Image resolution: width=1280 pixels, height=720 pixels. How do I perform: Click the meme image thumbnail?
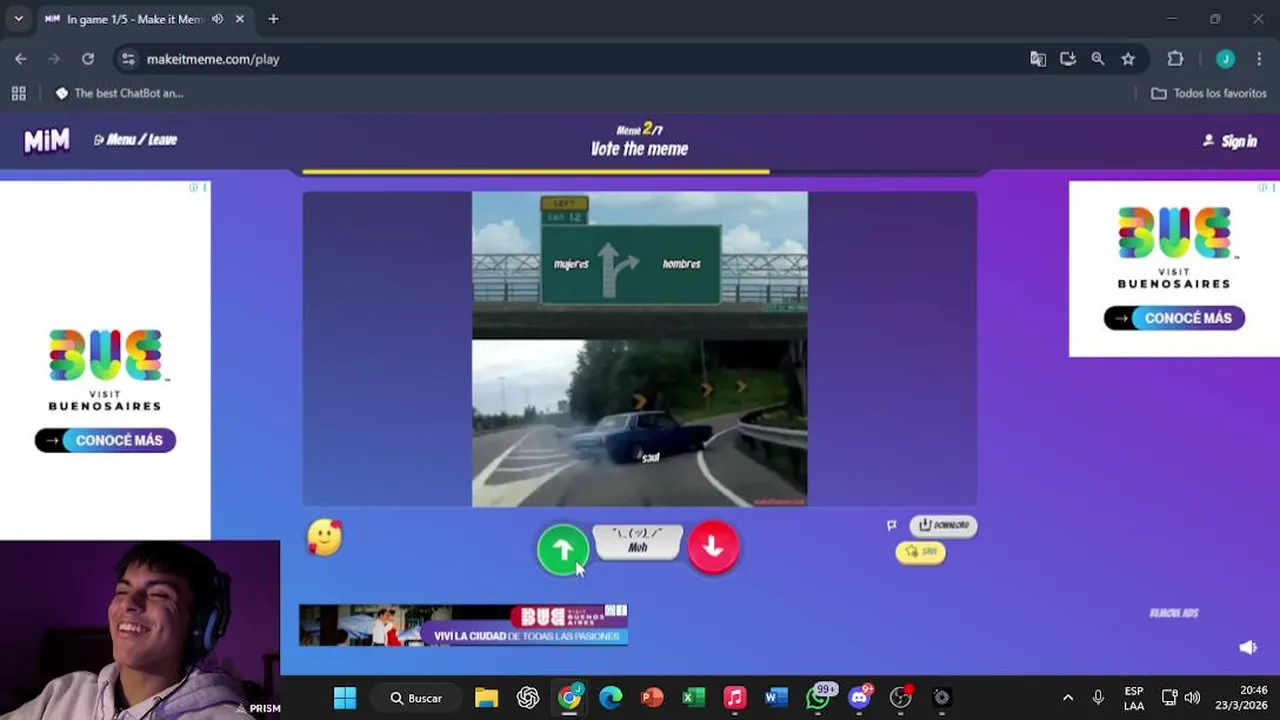(640, 349)
